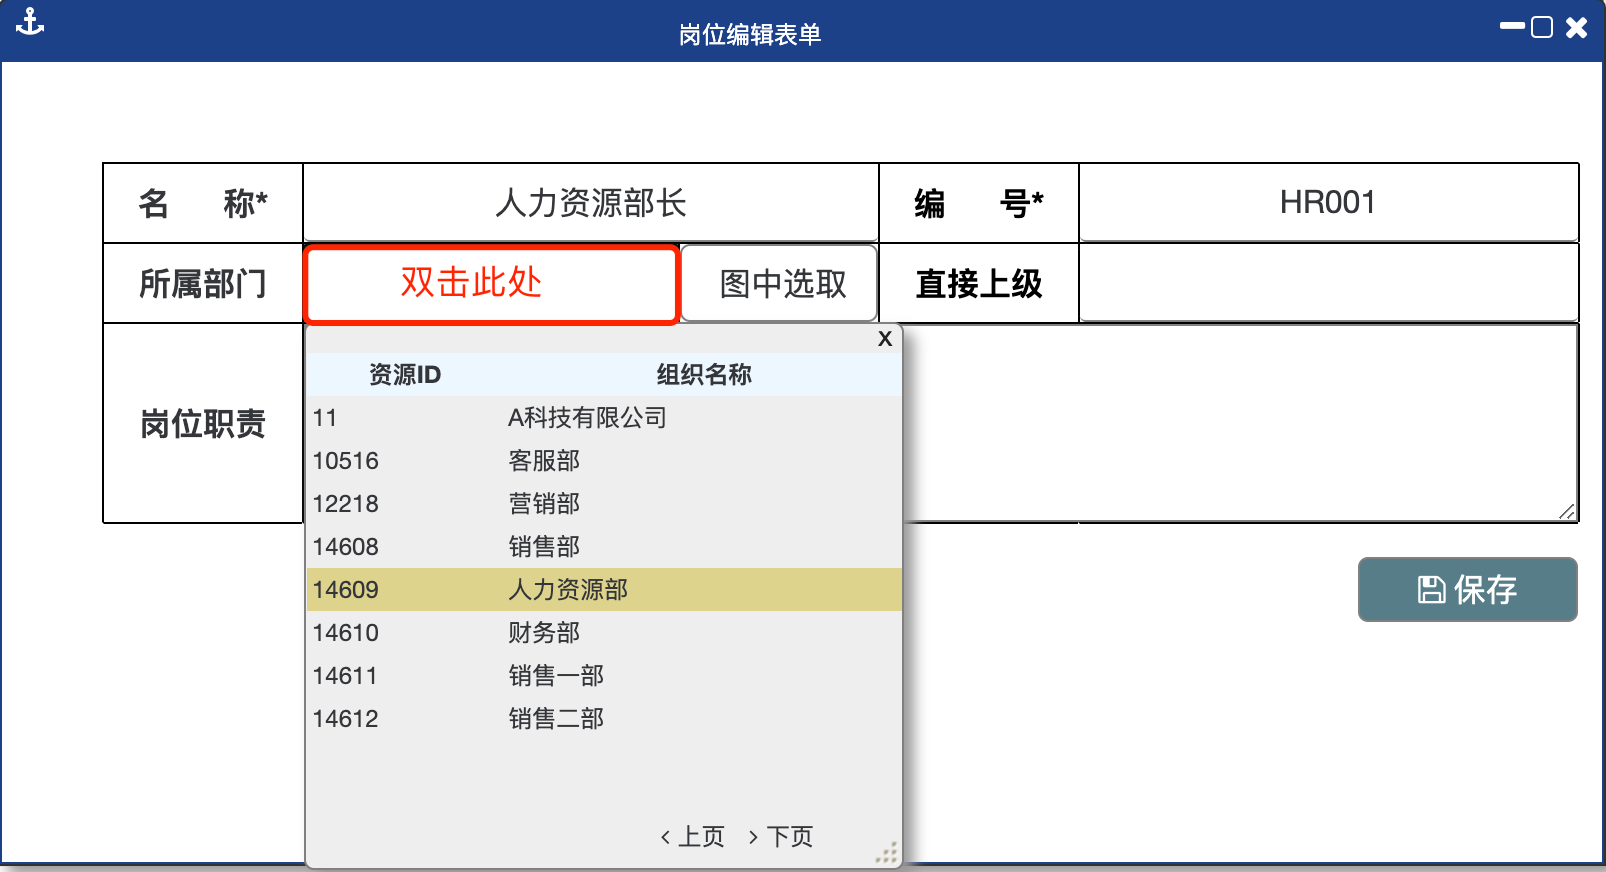This screenshot has width=1606, height=872.
Task: Select A科技有限公司 top organization row
Action: (x=603, y=417)
